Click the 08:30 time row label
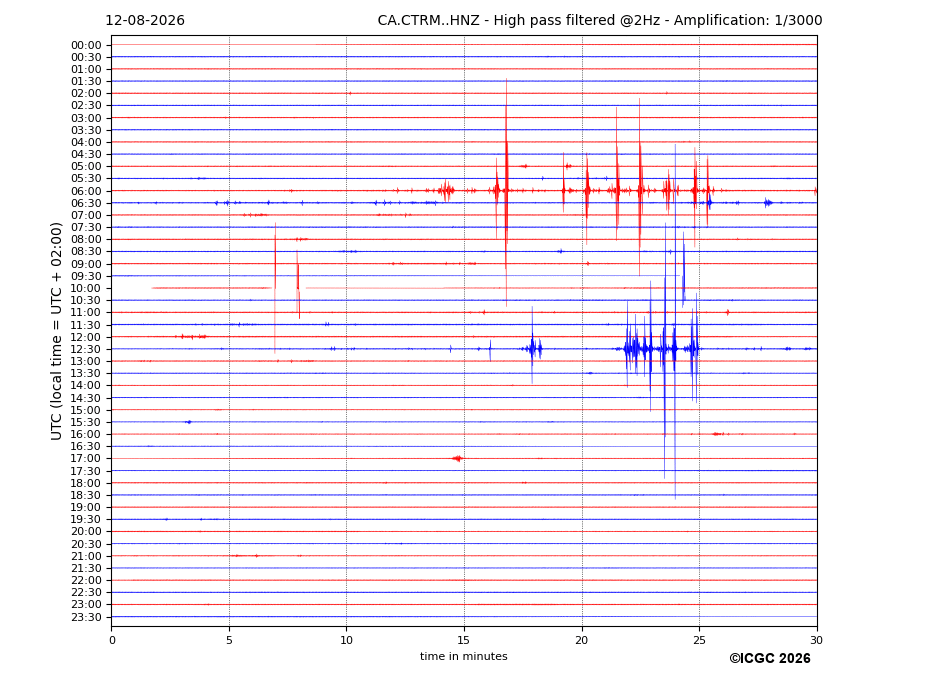This screenshot has height=696, width=927. coord(86,252)
